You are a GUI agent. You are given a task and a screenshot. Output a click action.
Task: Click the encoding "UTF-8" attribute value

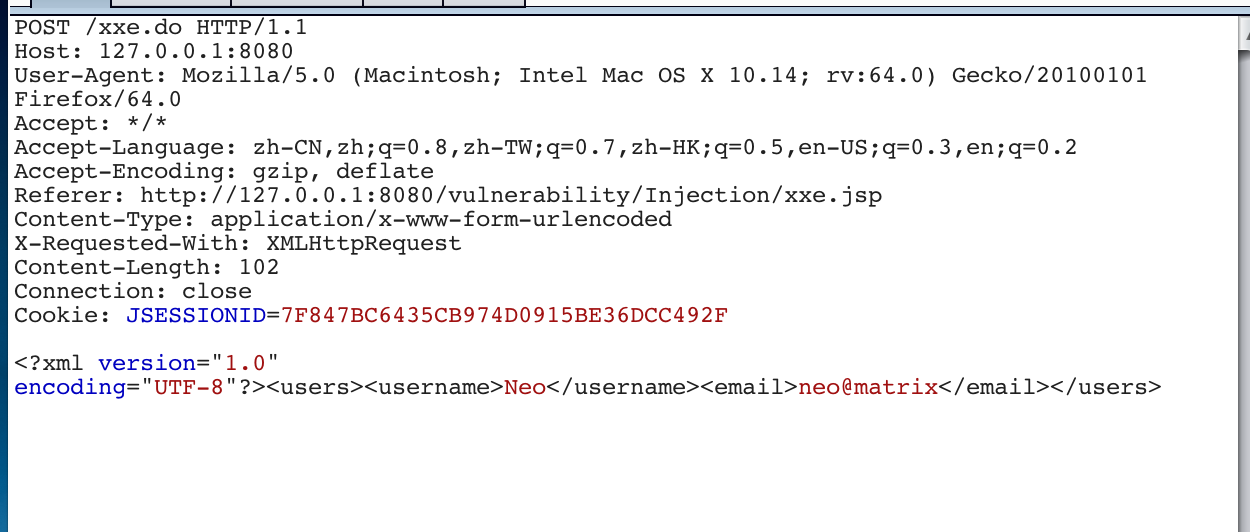point(189,387)
